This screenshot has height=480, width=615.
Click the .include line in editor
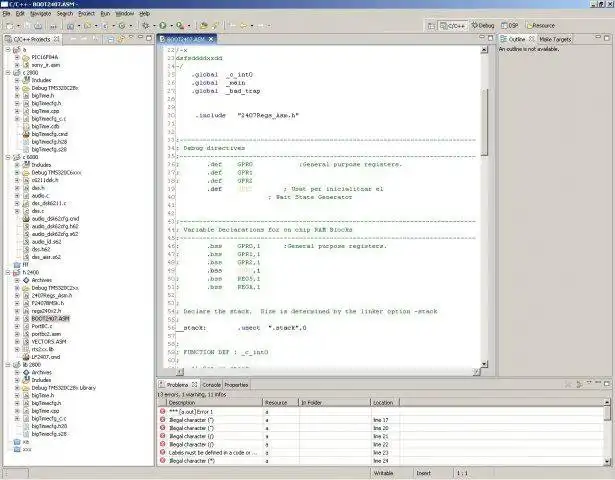247,115
